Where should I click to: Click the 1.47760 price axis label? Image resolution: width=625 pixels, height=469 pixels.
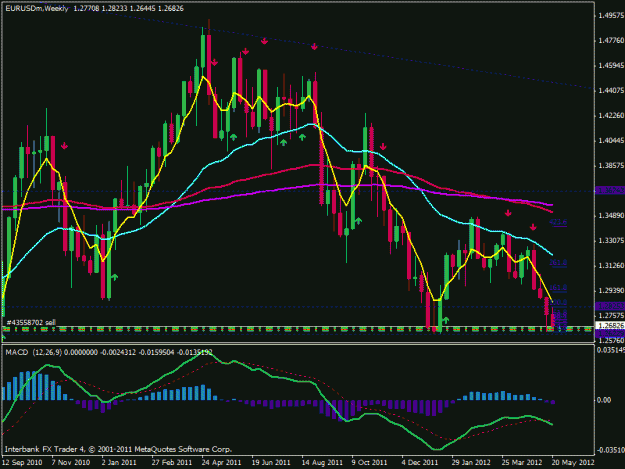click(x=611, y=41)
